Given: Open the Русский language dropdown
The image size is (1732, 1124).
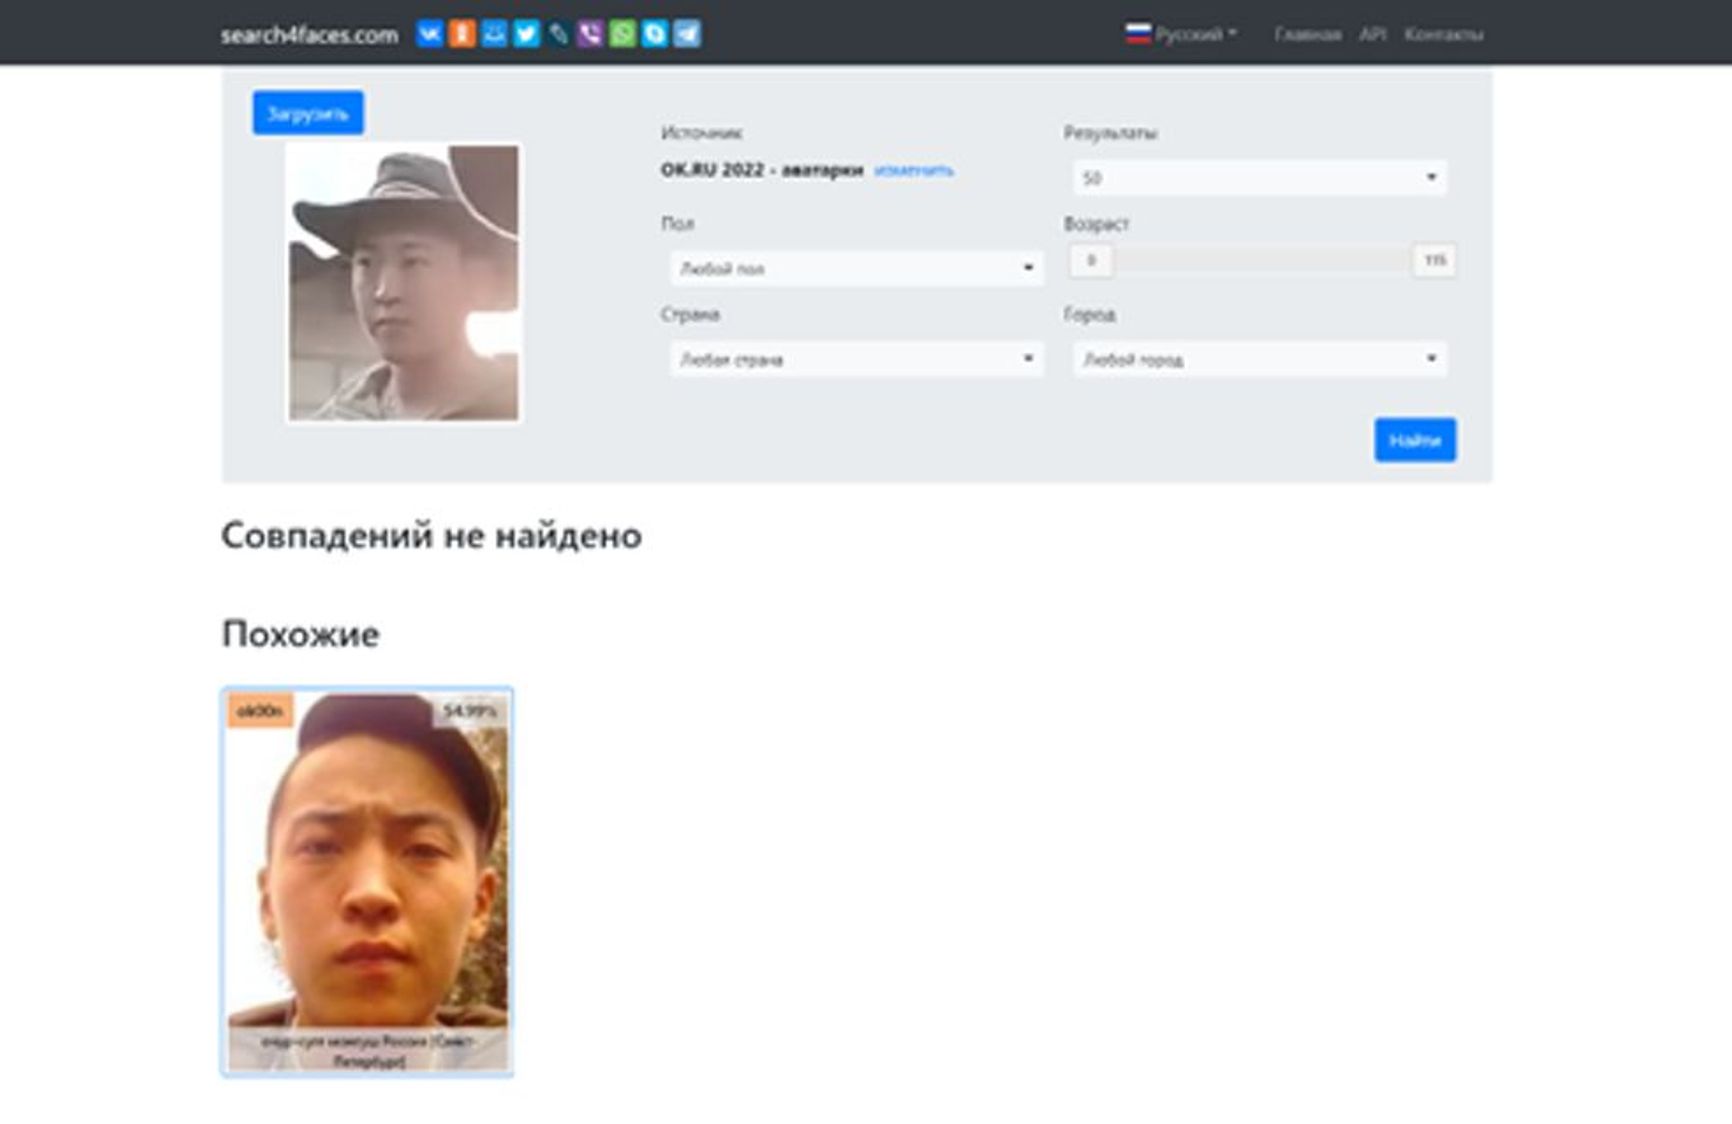Looking at the screenshot, I should (1182, 34).
